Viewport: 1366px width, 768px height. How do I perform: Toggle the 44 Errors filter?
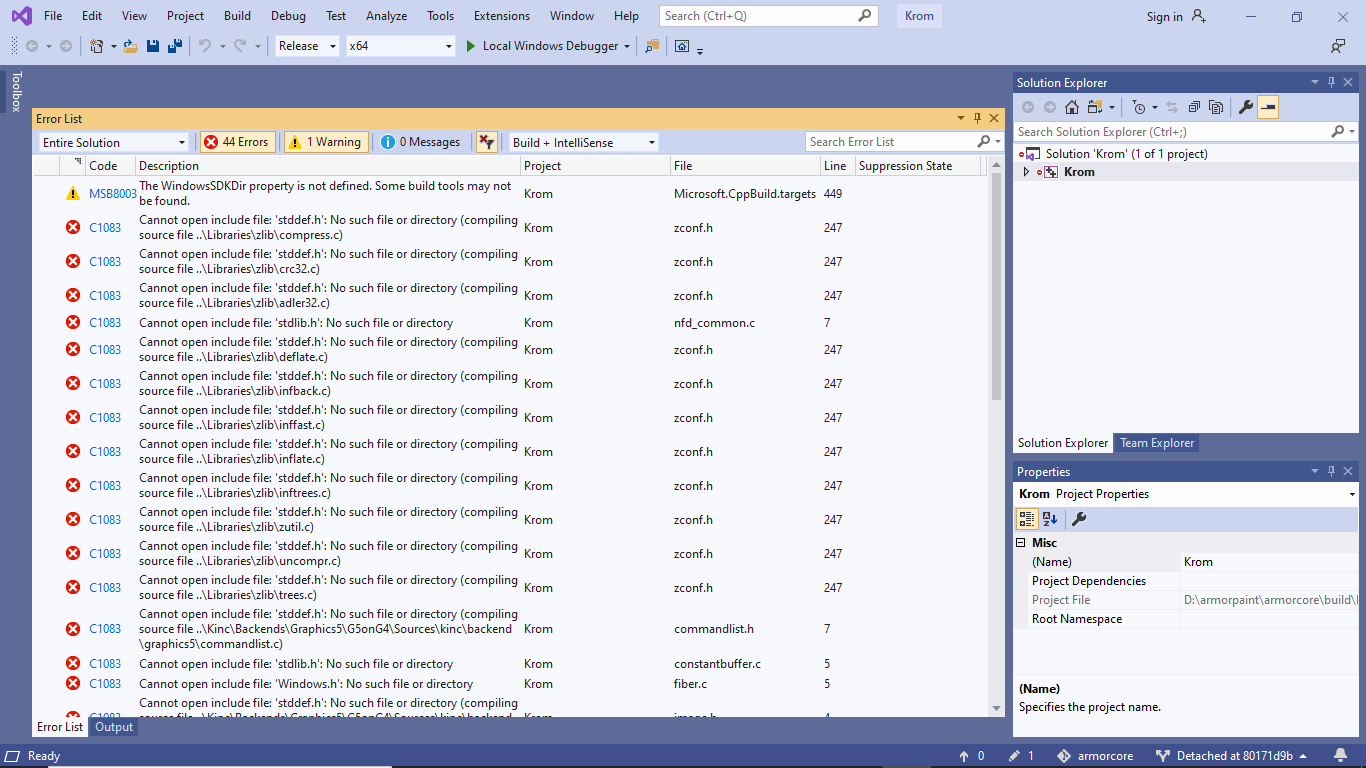coord(237,141)
